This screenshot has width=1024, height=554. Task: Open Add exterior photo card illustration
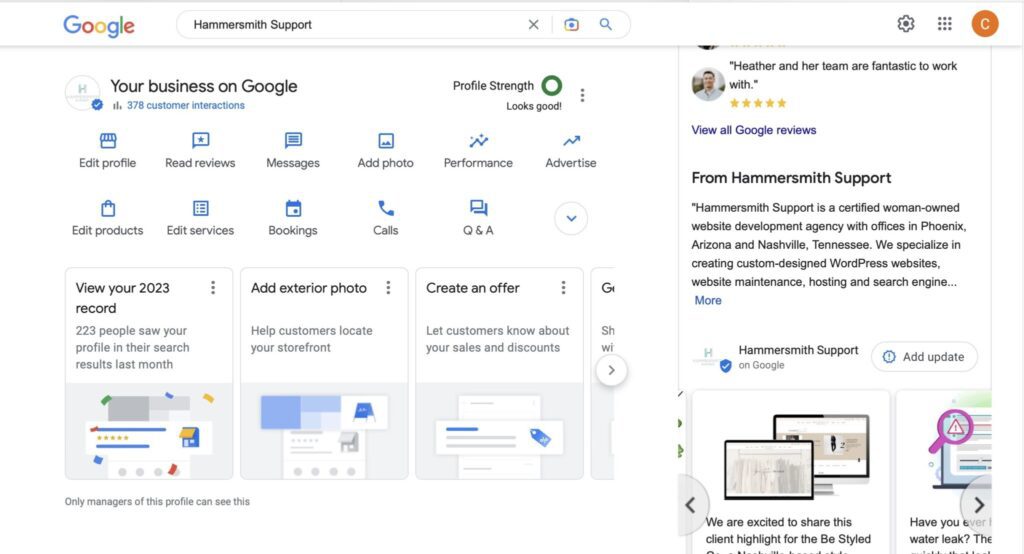click(x=325, y=431)
